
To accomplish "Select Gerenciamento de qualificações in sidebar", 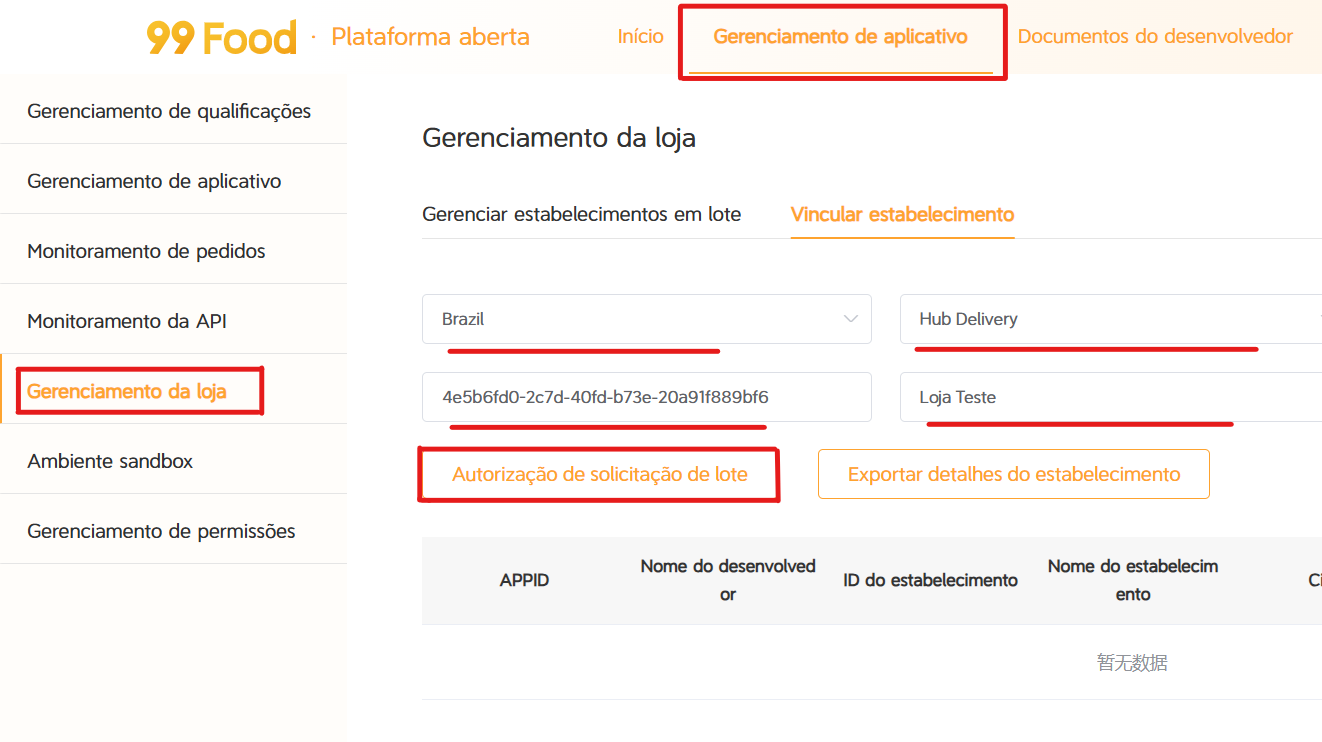I will coord(173,109).
